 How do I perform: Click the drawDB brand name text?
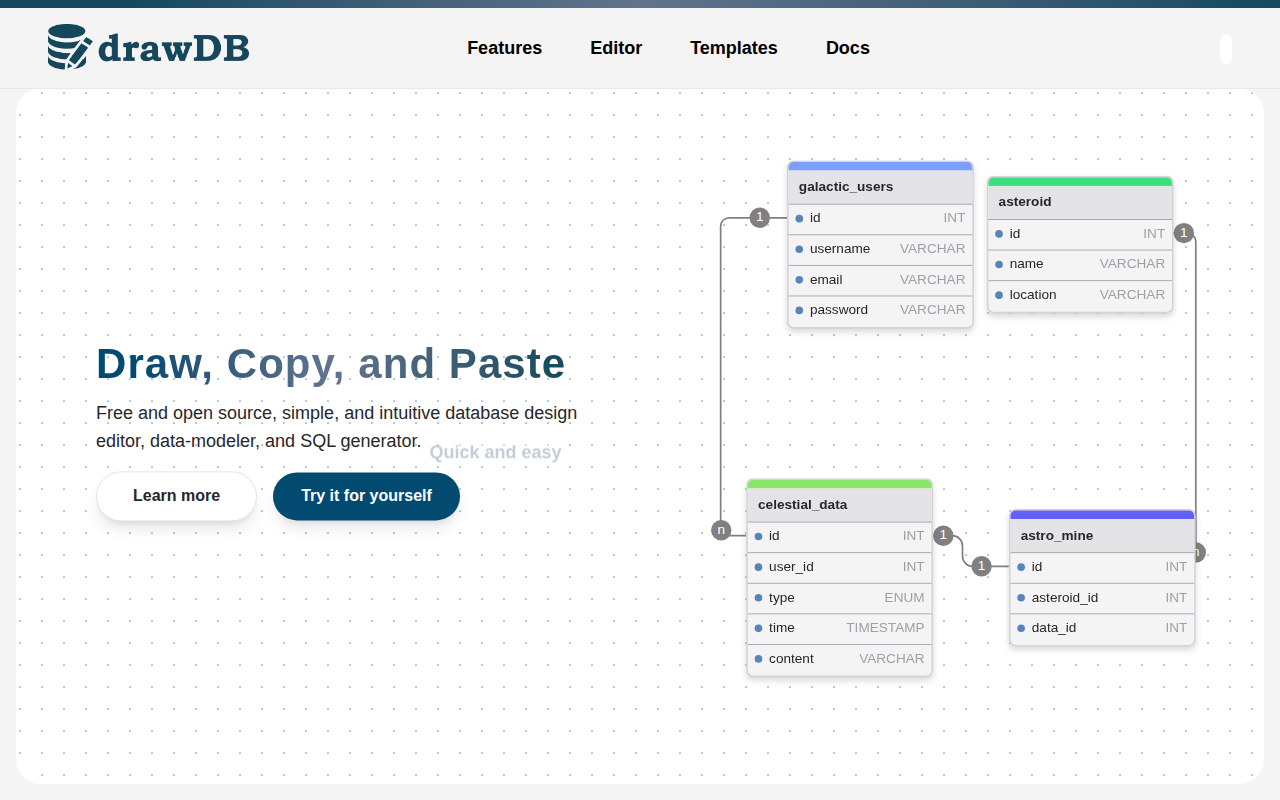tap(174, 48)
